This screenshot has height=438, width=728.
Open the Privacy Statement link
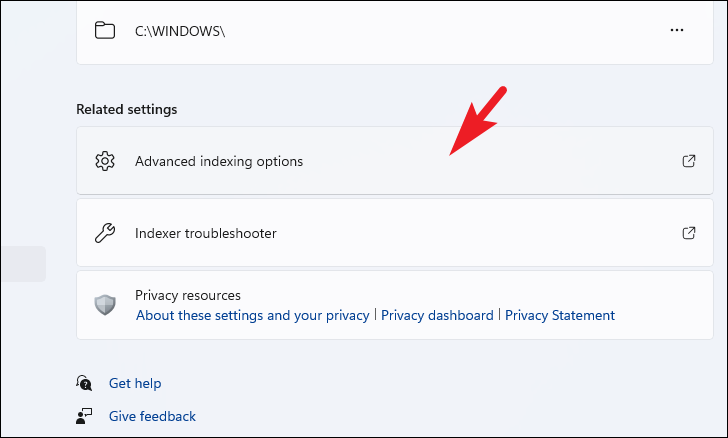[x=559, y=315]
